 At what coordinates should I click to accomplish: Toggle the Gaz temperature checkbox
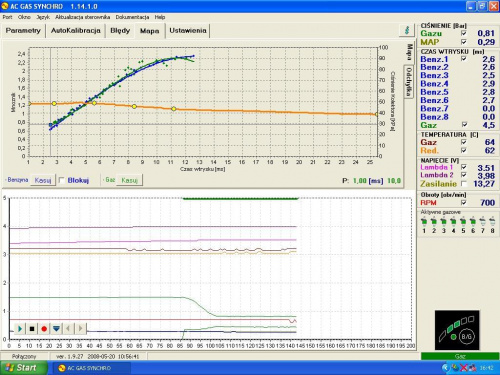464,142
